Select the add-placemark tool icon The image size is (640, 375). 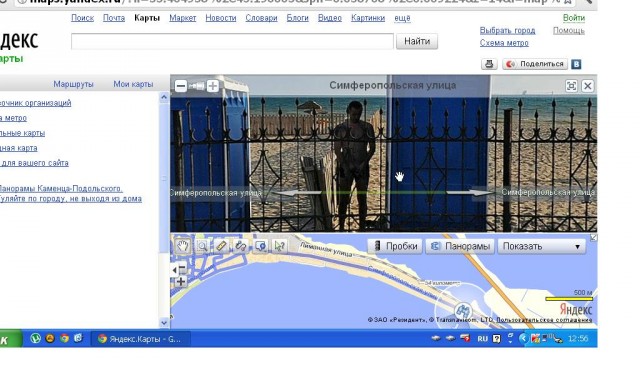click(260, 246)
